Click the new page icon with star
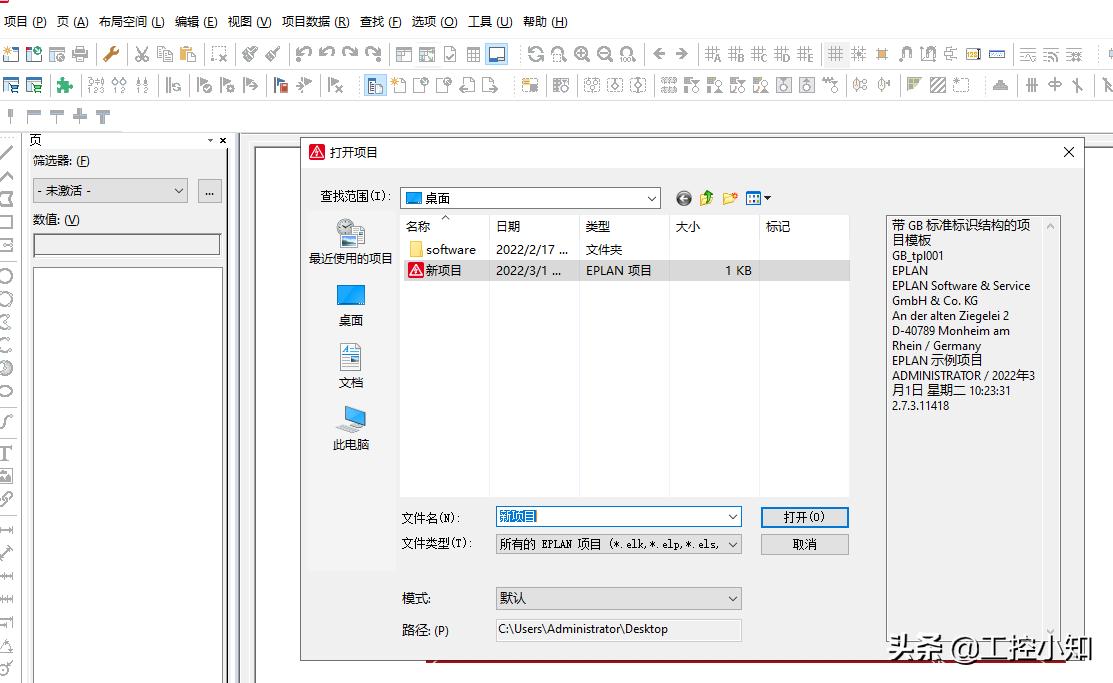This screenshot has width=1113, height=683. tap(398, 86)
